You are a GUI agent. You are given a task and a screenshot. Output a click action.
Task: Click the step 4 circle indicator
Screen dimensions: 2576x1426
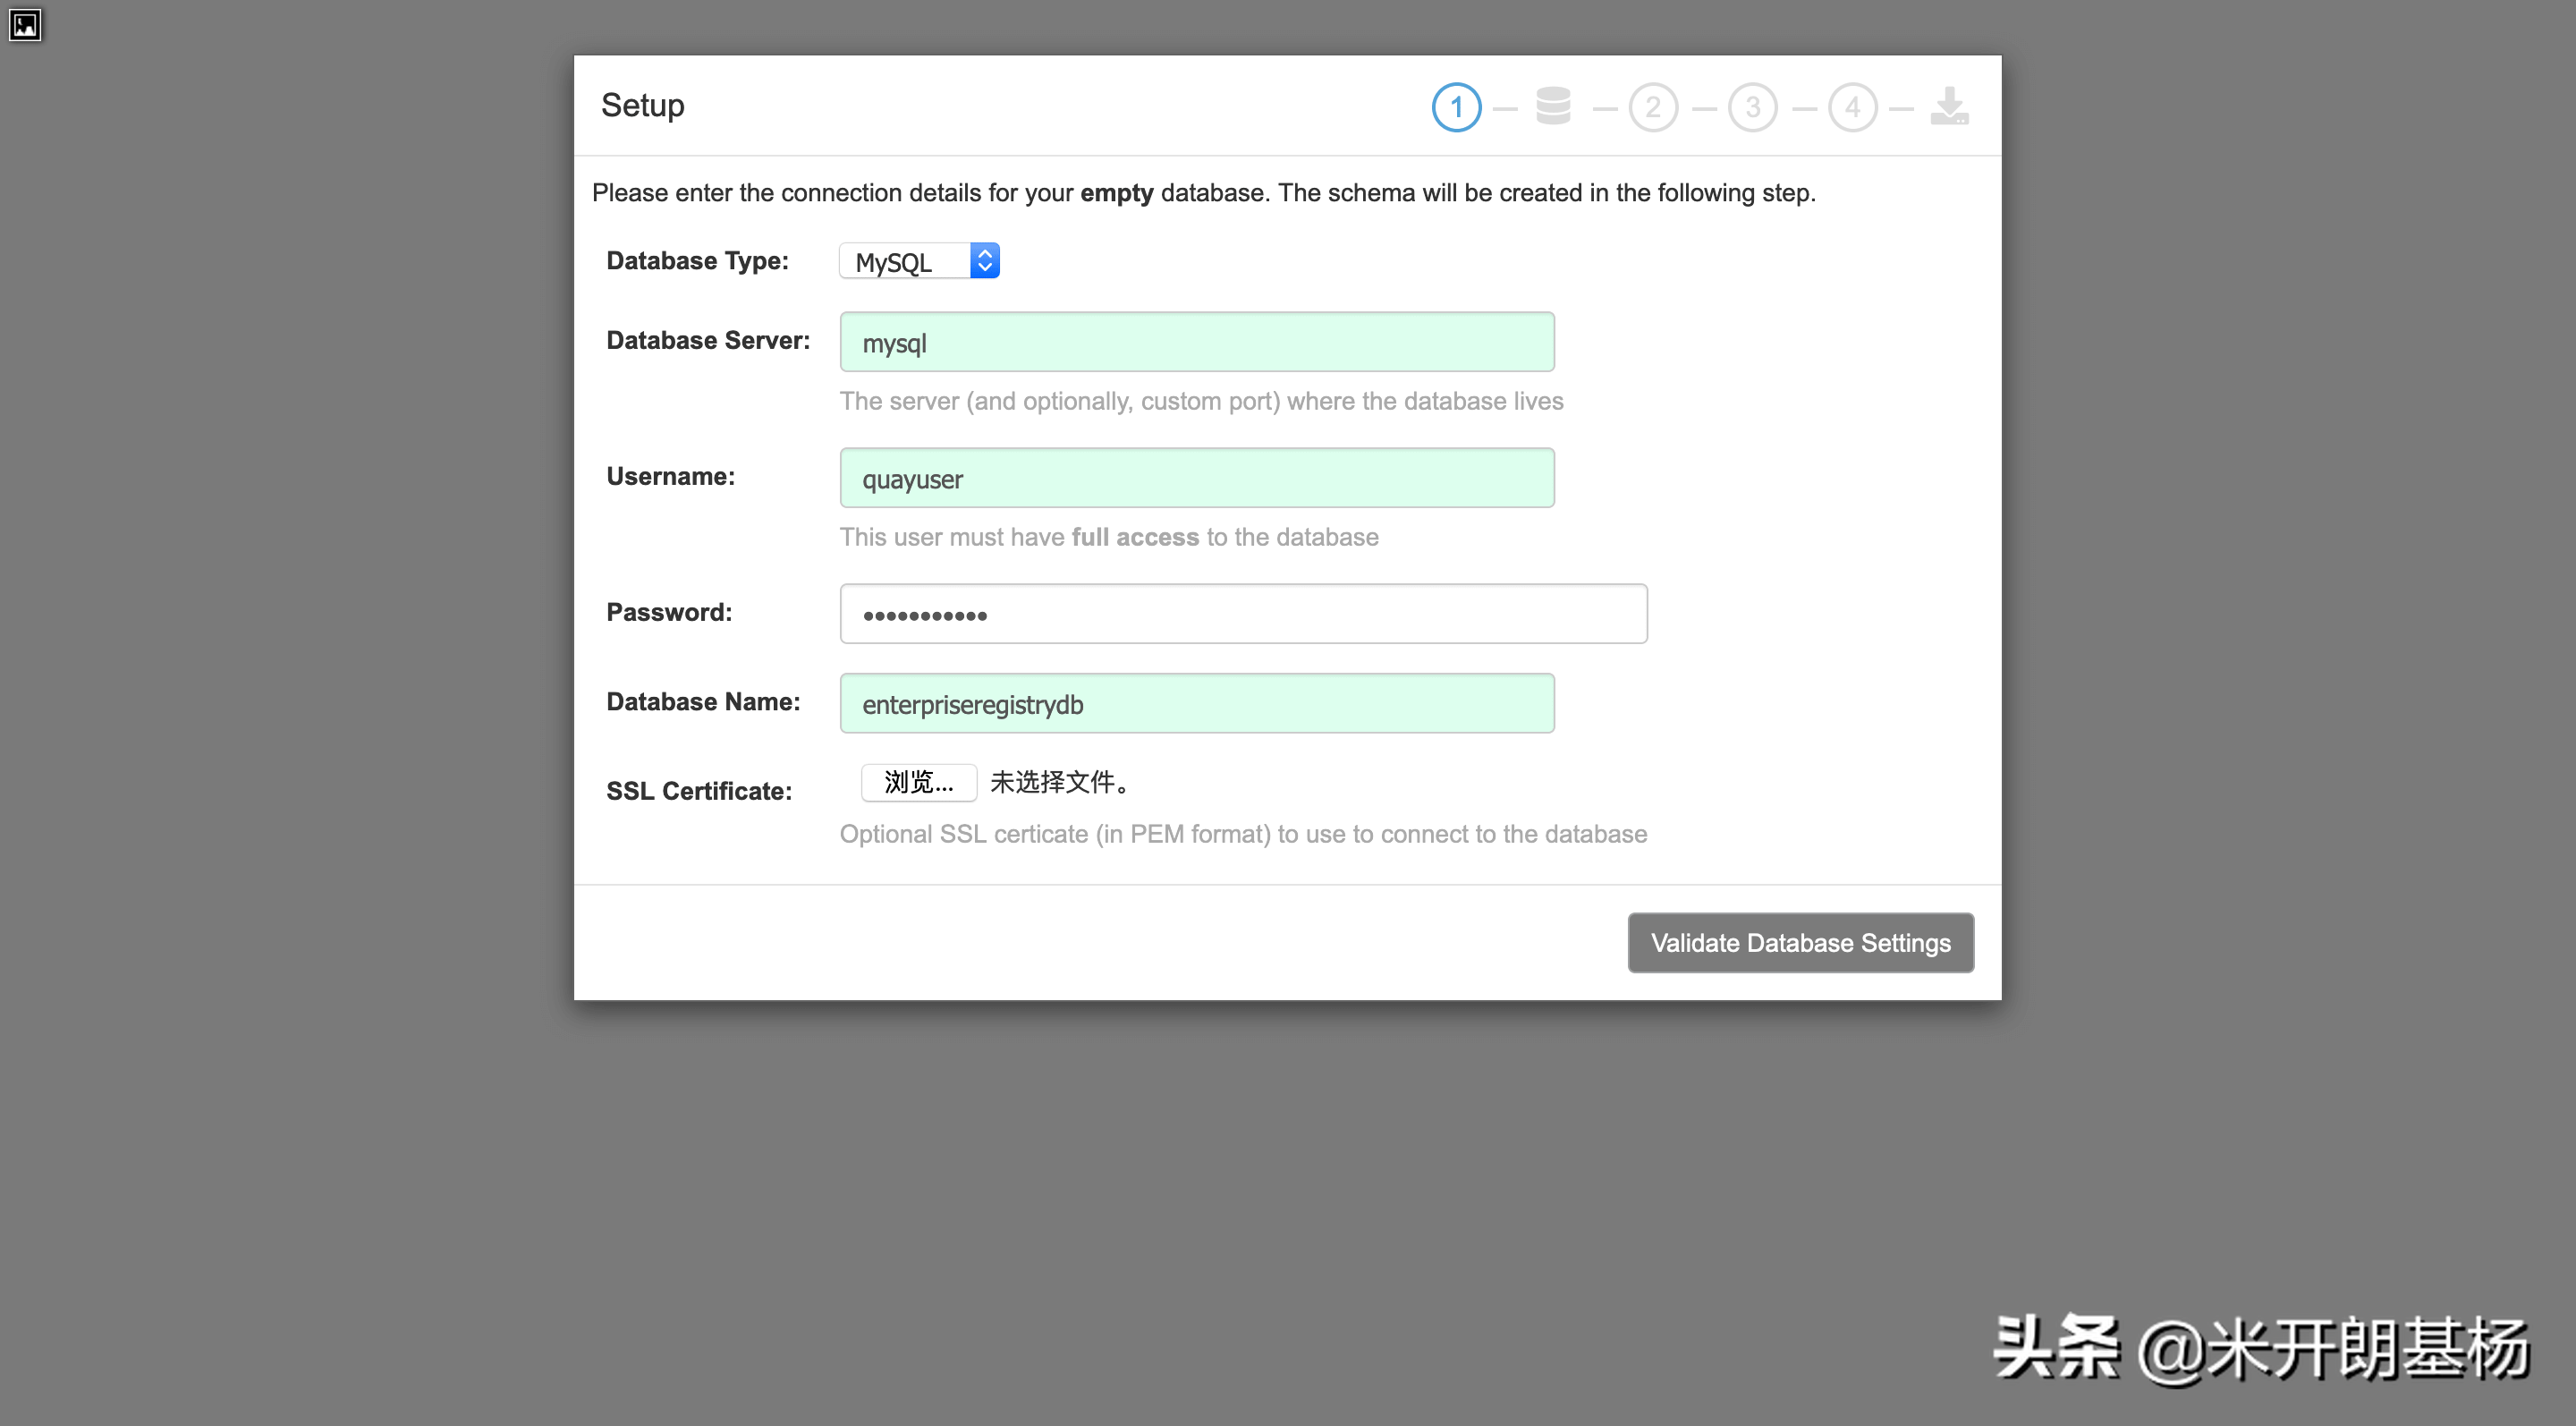pos(1852,107)
